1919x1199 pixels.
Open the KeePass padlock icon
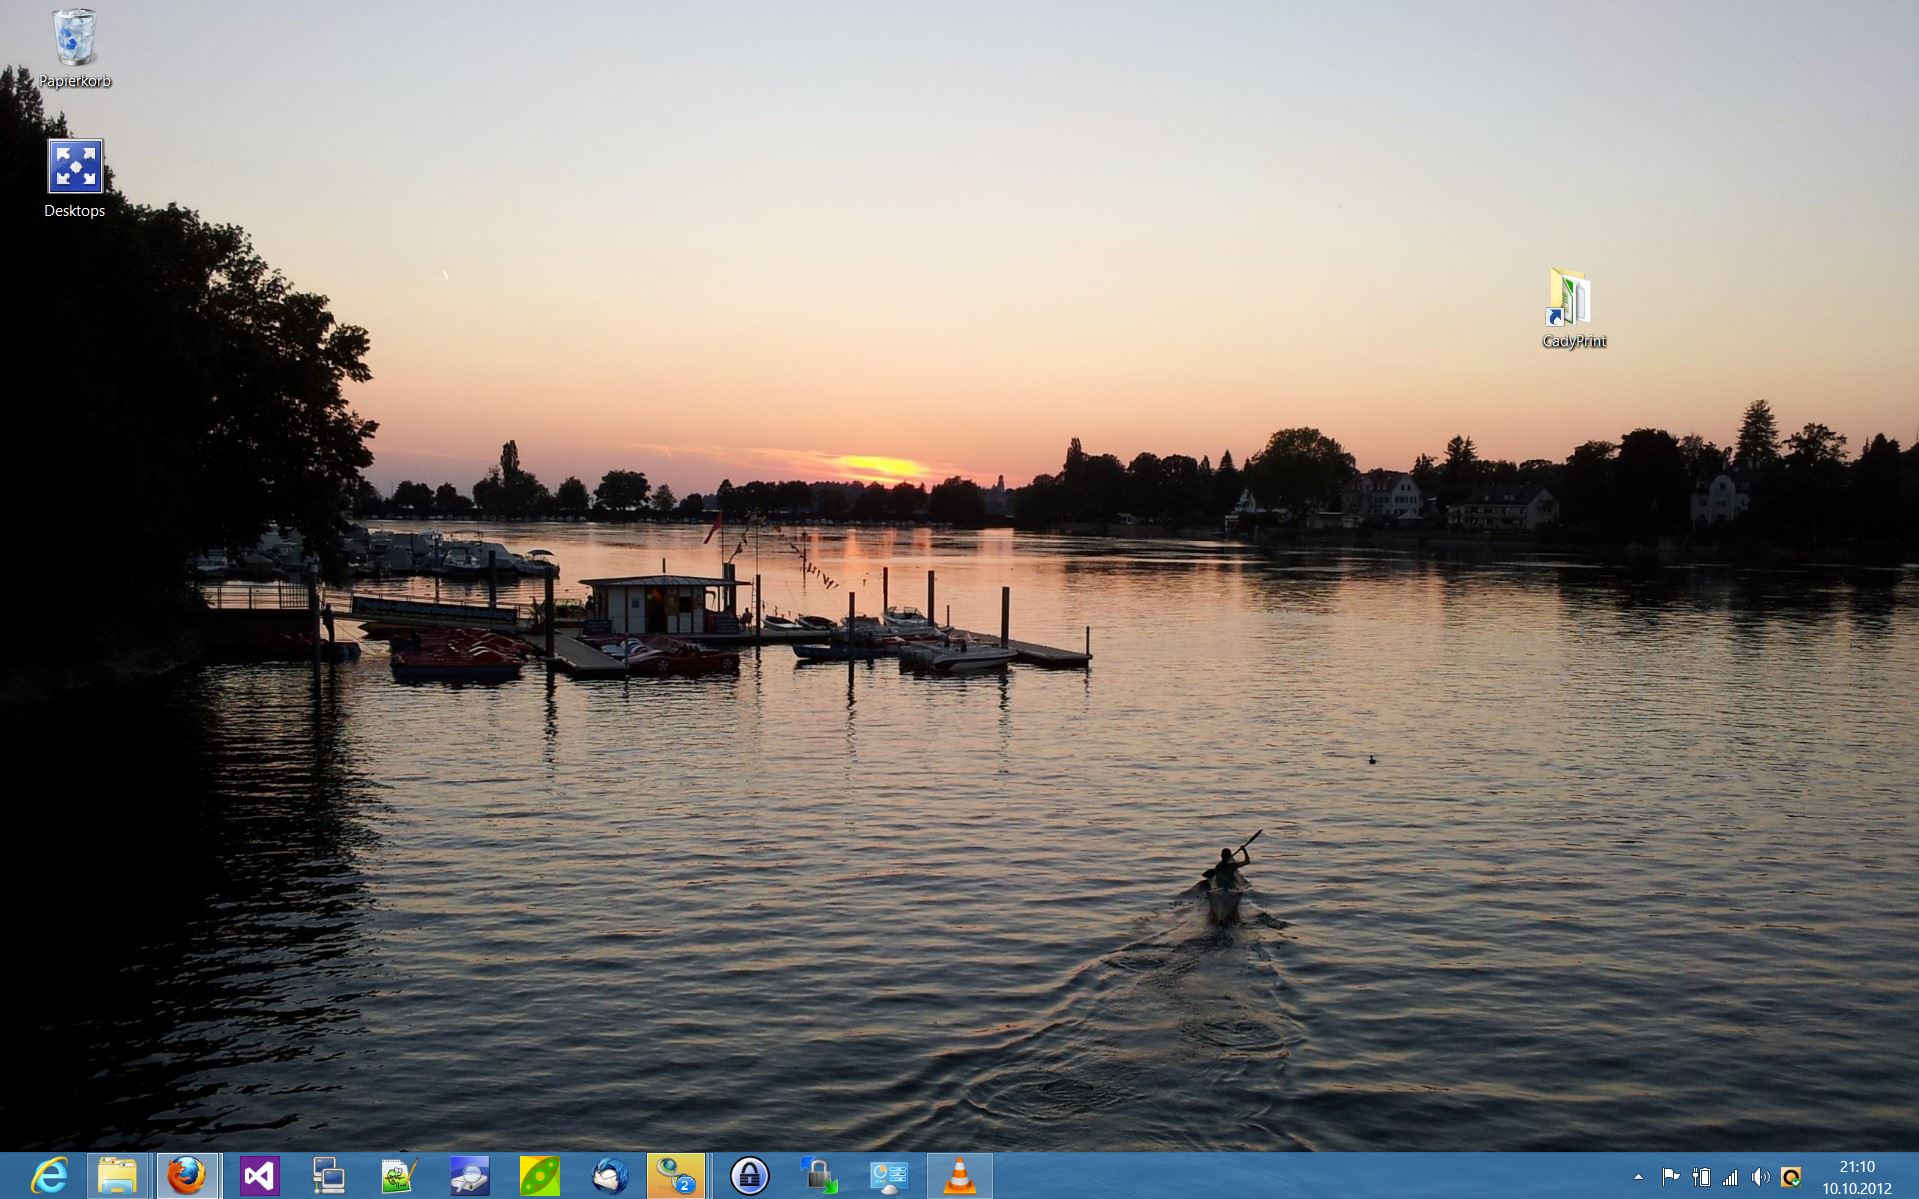[x=749, y=1176]
